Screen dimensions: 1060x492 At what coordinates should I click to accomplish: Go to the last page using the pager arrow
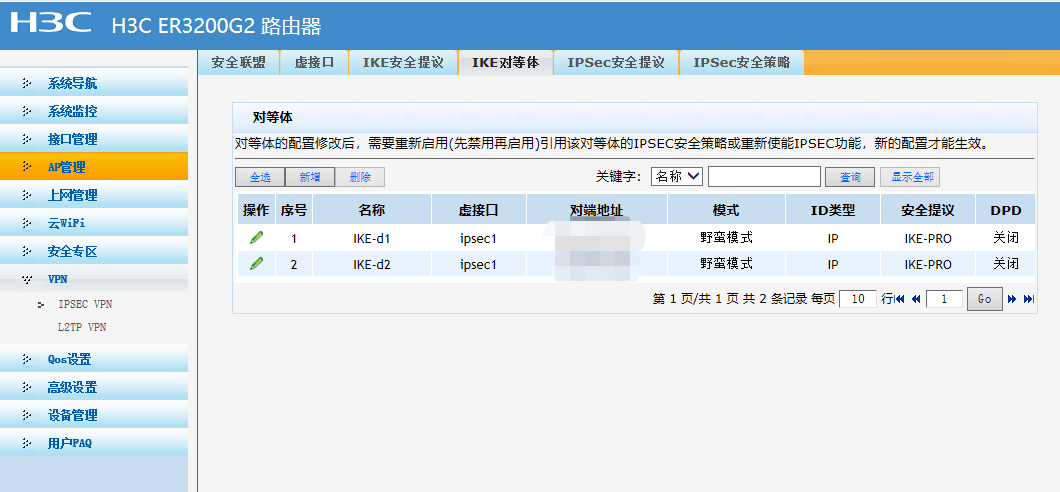(x=1029, y=299)
